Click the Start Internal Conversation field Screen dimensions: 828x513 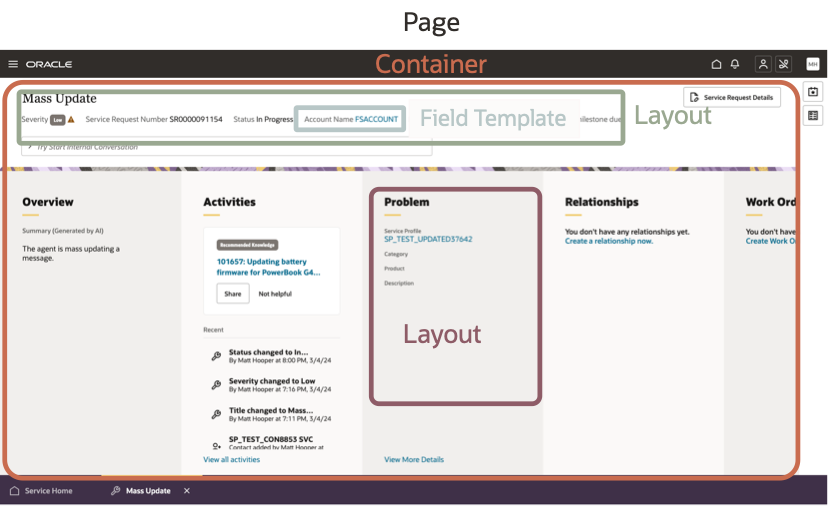pyautogui.click(x=227, y=148)
